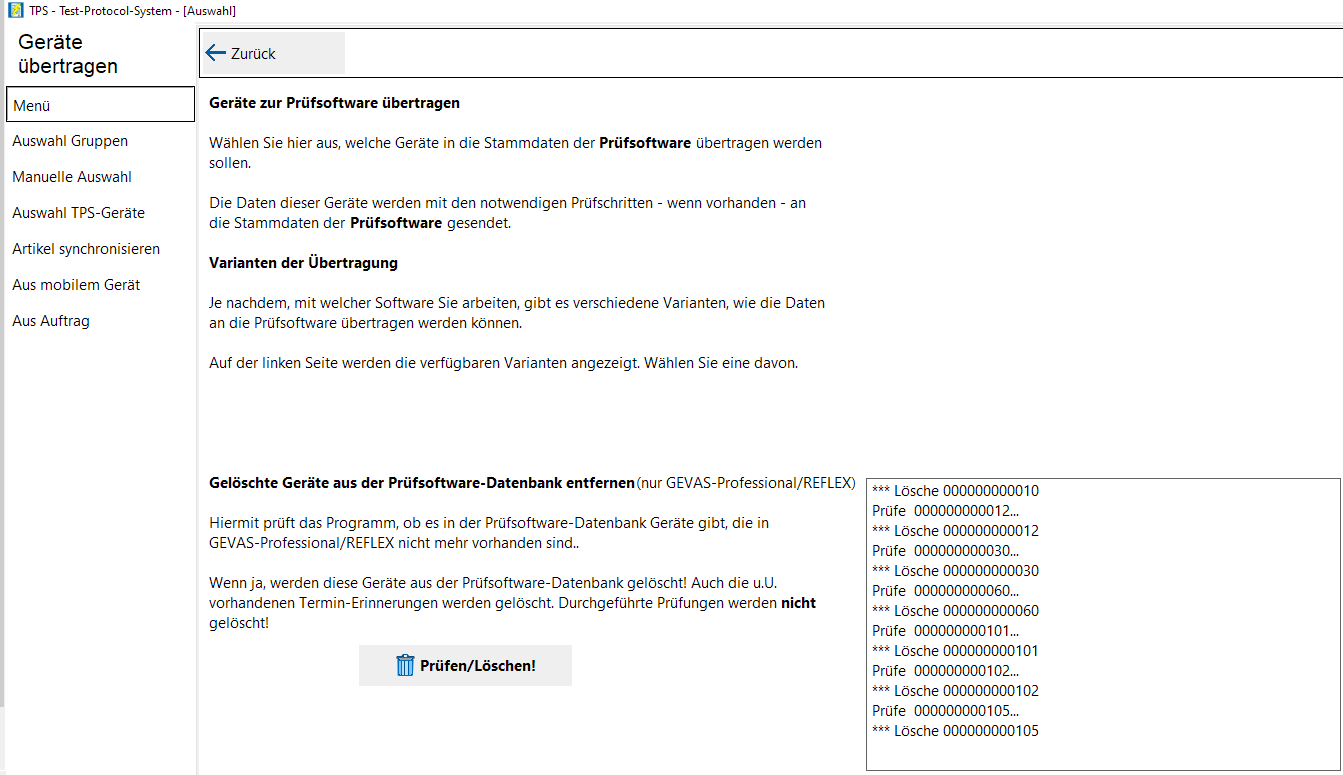Click log line '*** Lösche 000000000102'
Screen dimensions: 1343x775
(955, 691)
